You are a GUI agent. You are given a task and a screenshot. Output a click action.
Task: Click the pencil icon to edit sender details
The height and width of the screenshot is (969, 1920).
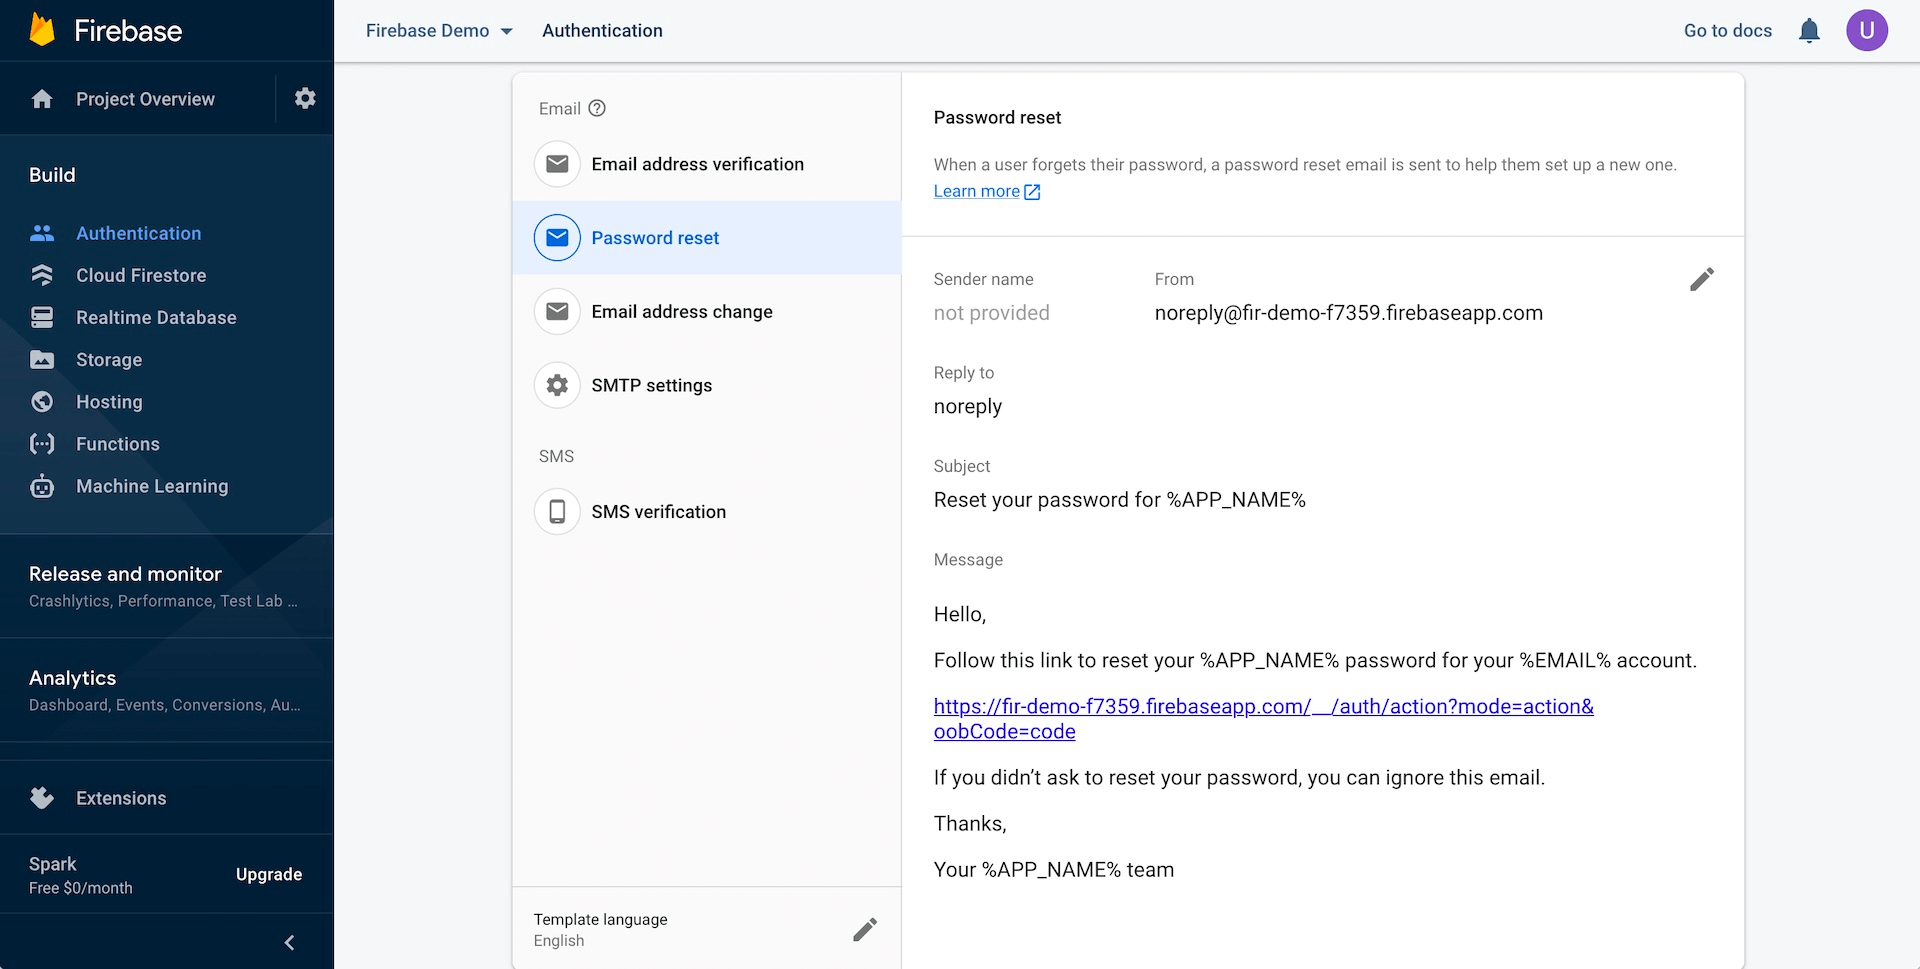(1701, 279)
